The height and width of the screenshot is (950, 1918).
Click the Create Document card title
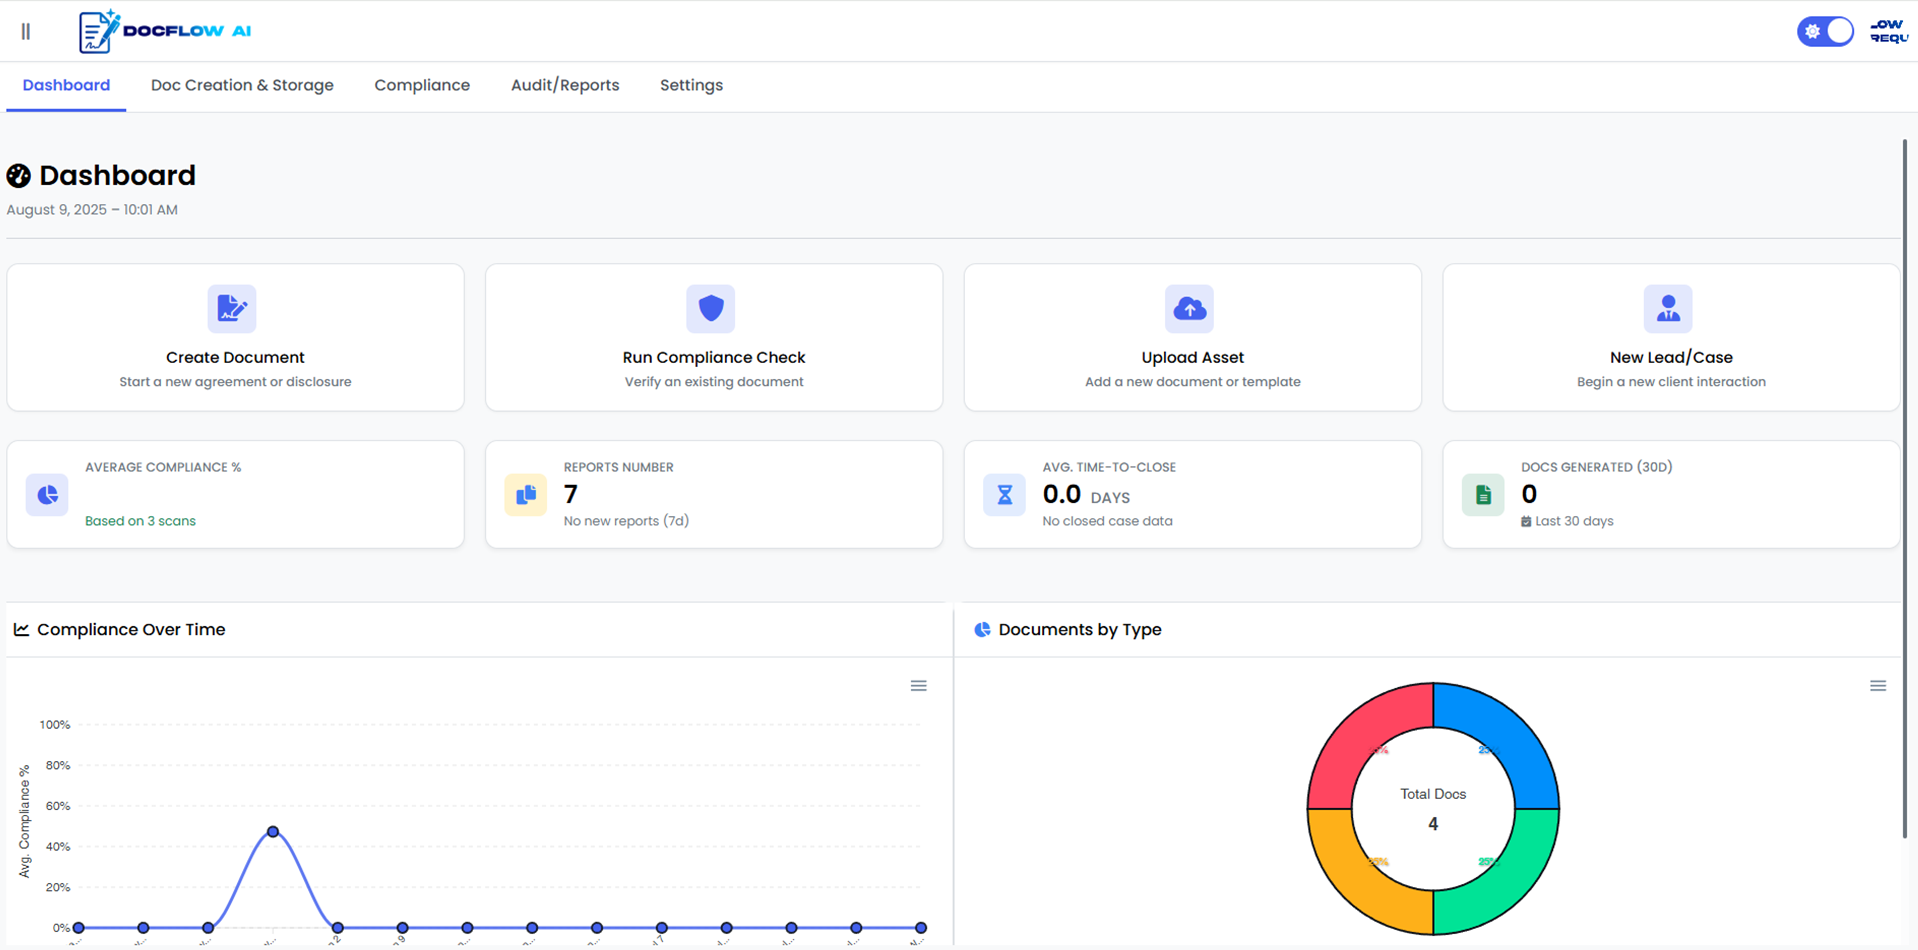235,357
